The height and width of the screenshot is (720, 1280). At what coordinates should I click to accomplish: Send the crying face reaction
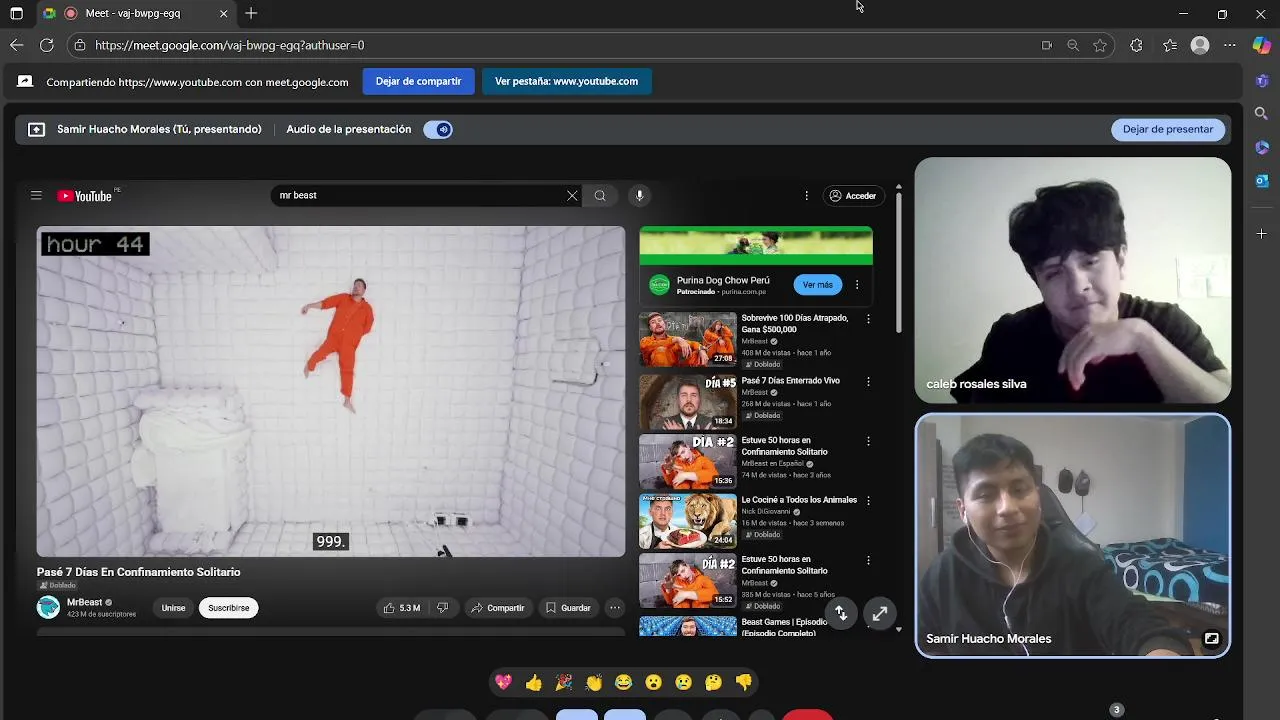684,682
